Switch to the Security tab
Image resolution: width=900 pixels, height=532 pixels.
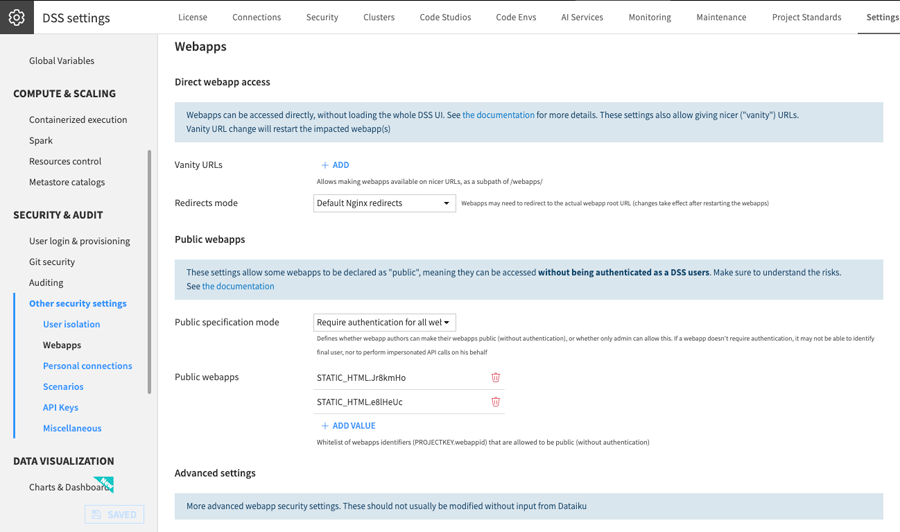(322, 17)
